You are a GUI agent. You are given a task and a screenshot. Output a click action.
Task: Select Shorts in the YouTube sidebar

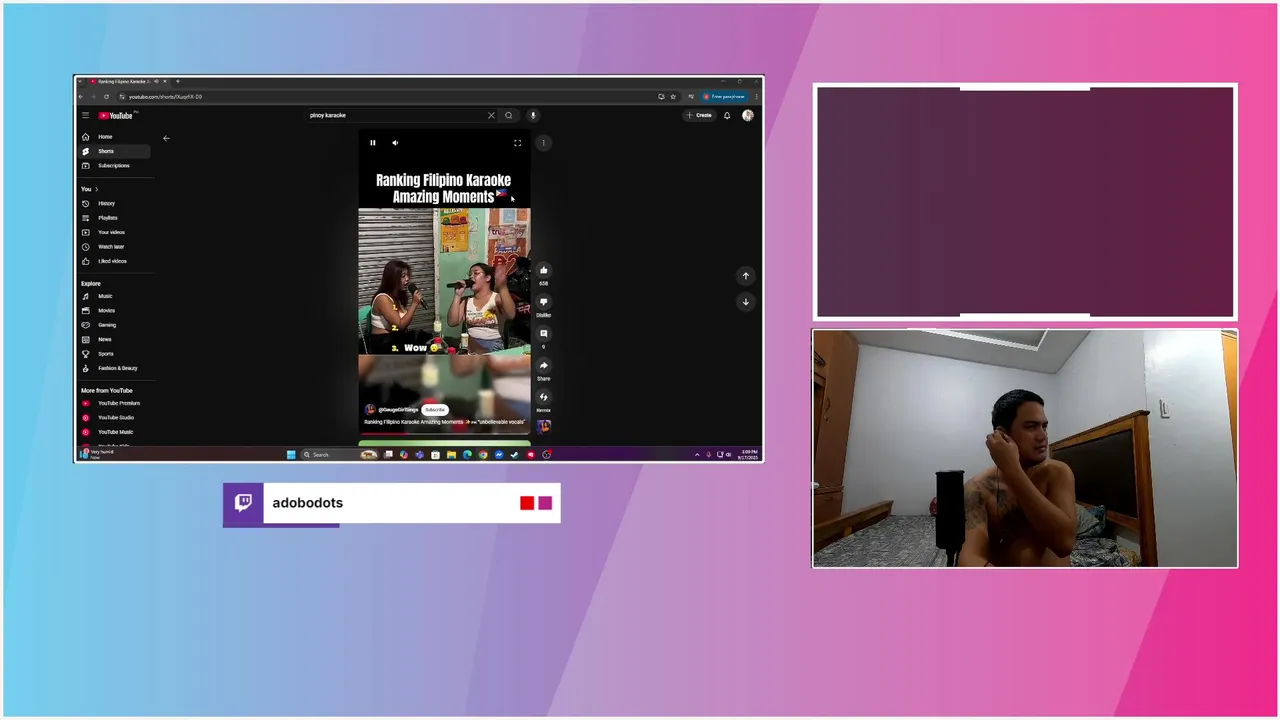tap(114, 151)
